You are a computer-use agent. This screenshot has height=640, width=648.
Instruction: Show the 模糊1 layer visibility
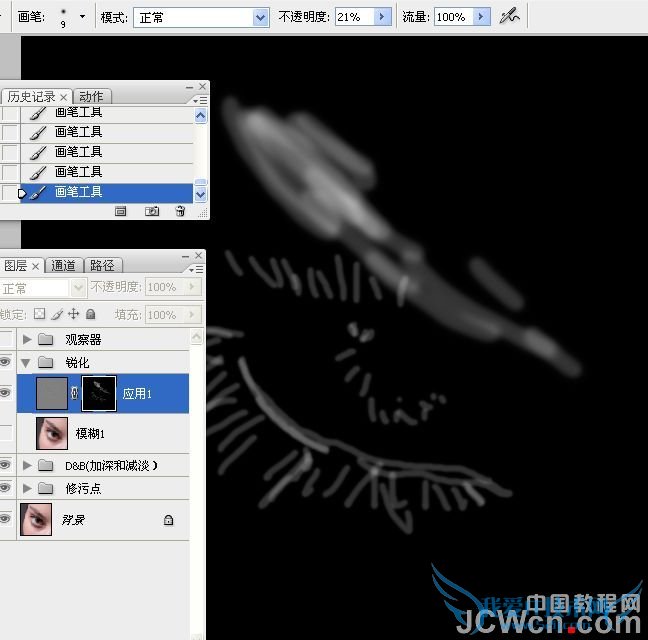(5, 433)
